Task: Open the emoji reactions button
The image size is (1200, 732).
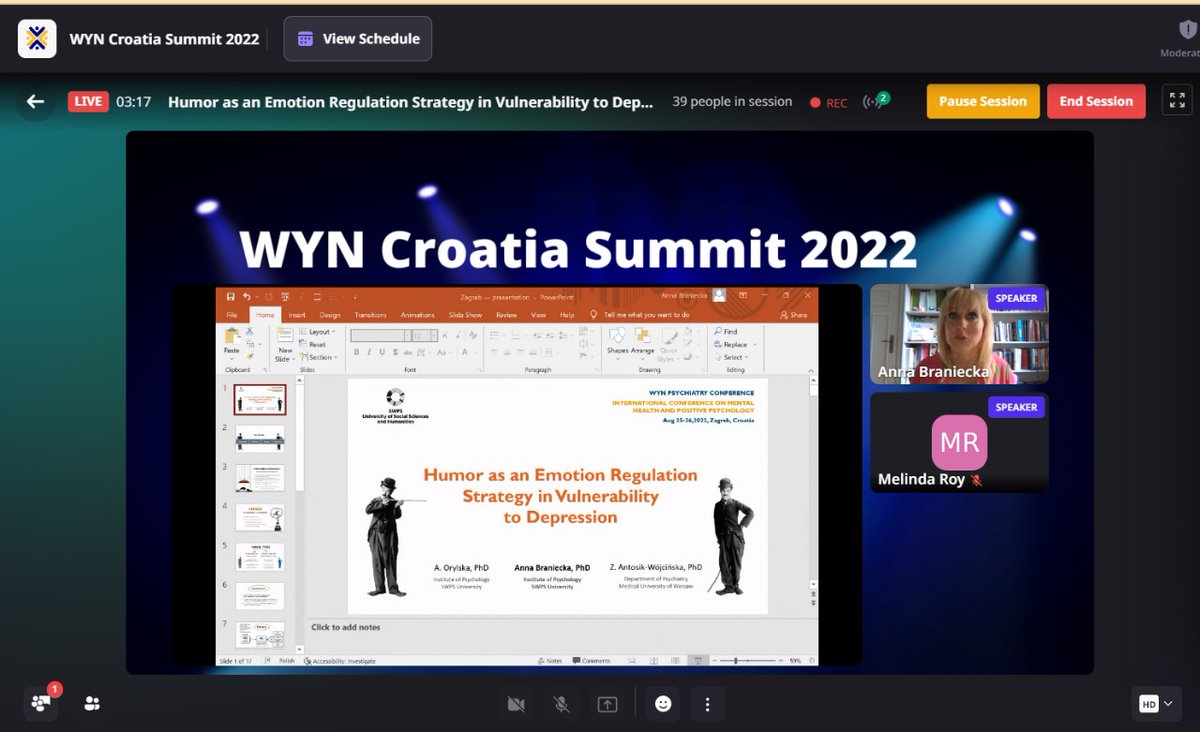Action: click(x=662, y=704)
